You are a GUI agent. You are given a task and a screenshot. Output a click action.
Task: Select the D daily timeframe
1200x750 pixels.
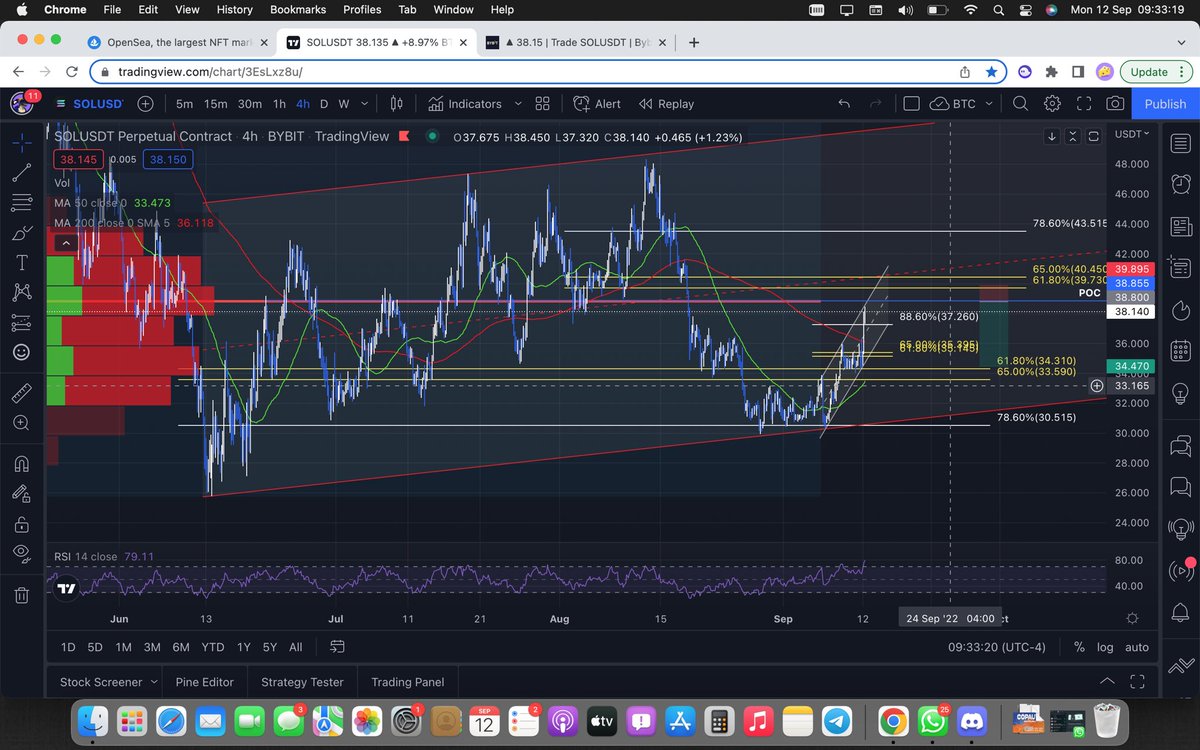(323, 104)
